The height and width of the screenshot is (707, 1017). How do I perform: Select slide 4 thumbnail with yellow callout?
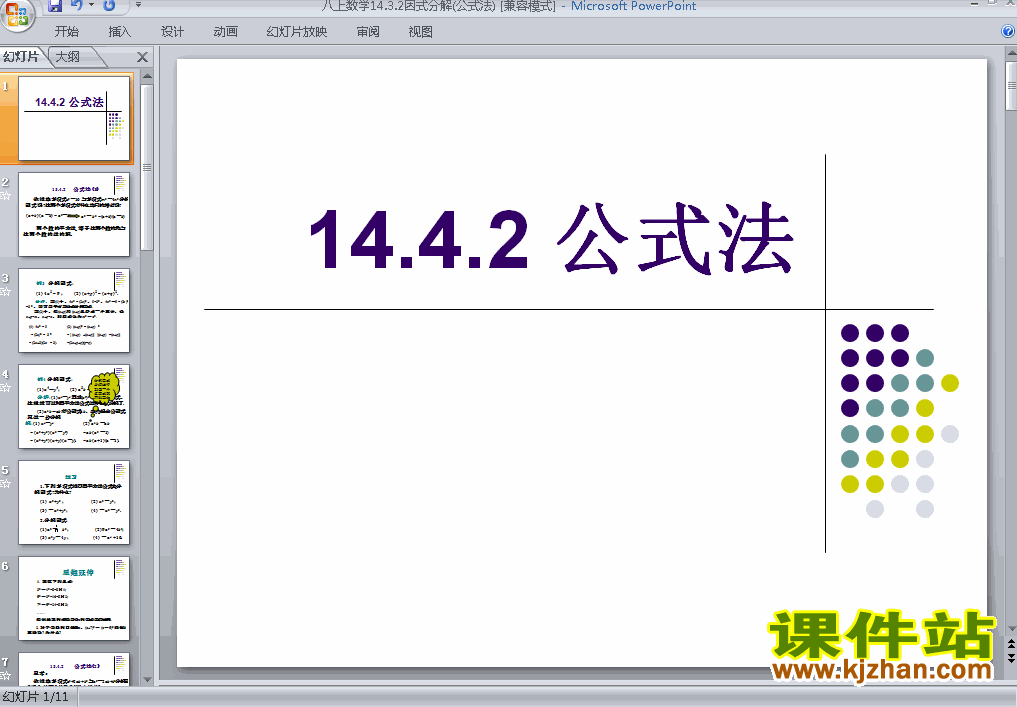(x=74, y=406)
